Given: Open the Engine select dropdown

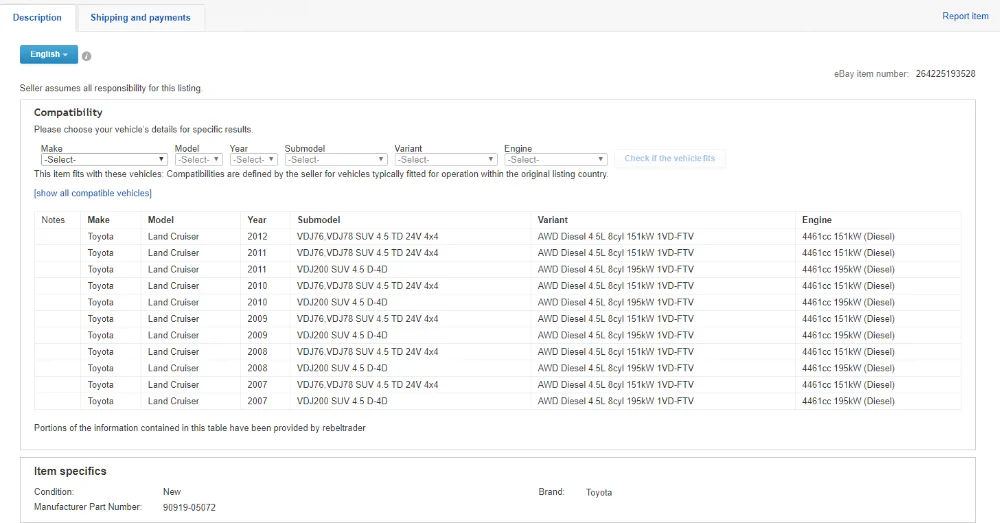Looking at the screenshot, I should pos(555,159).
